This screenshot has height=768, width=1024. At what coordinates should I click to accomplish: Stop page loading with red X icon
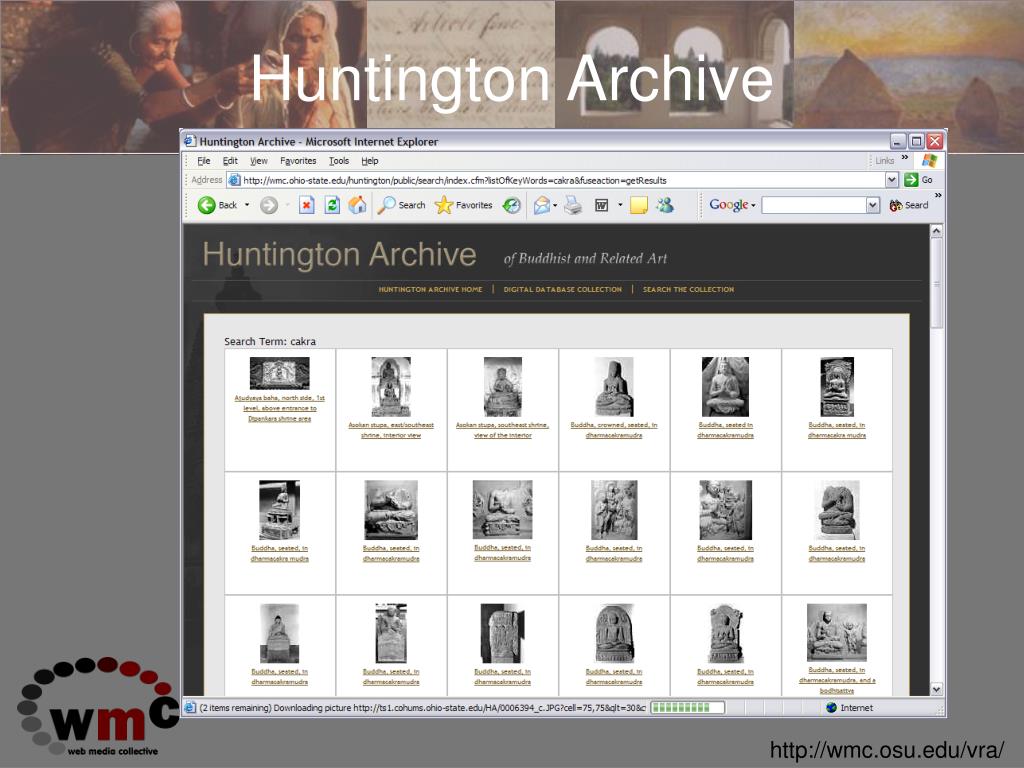coord(306,205)
